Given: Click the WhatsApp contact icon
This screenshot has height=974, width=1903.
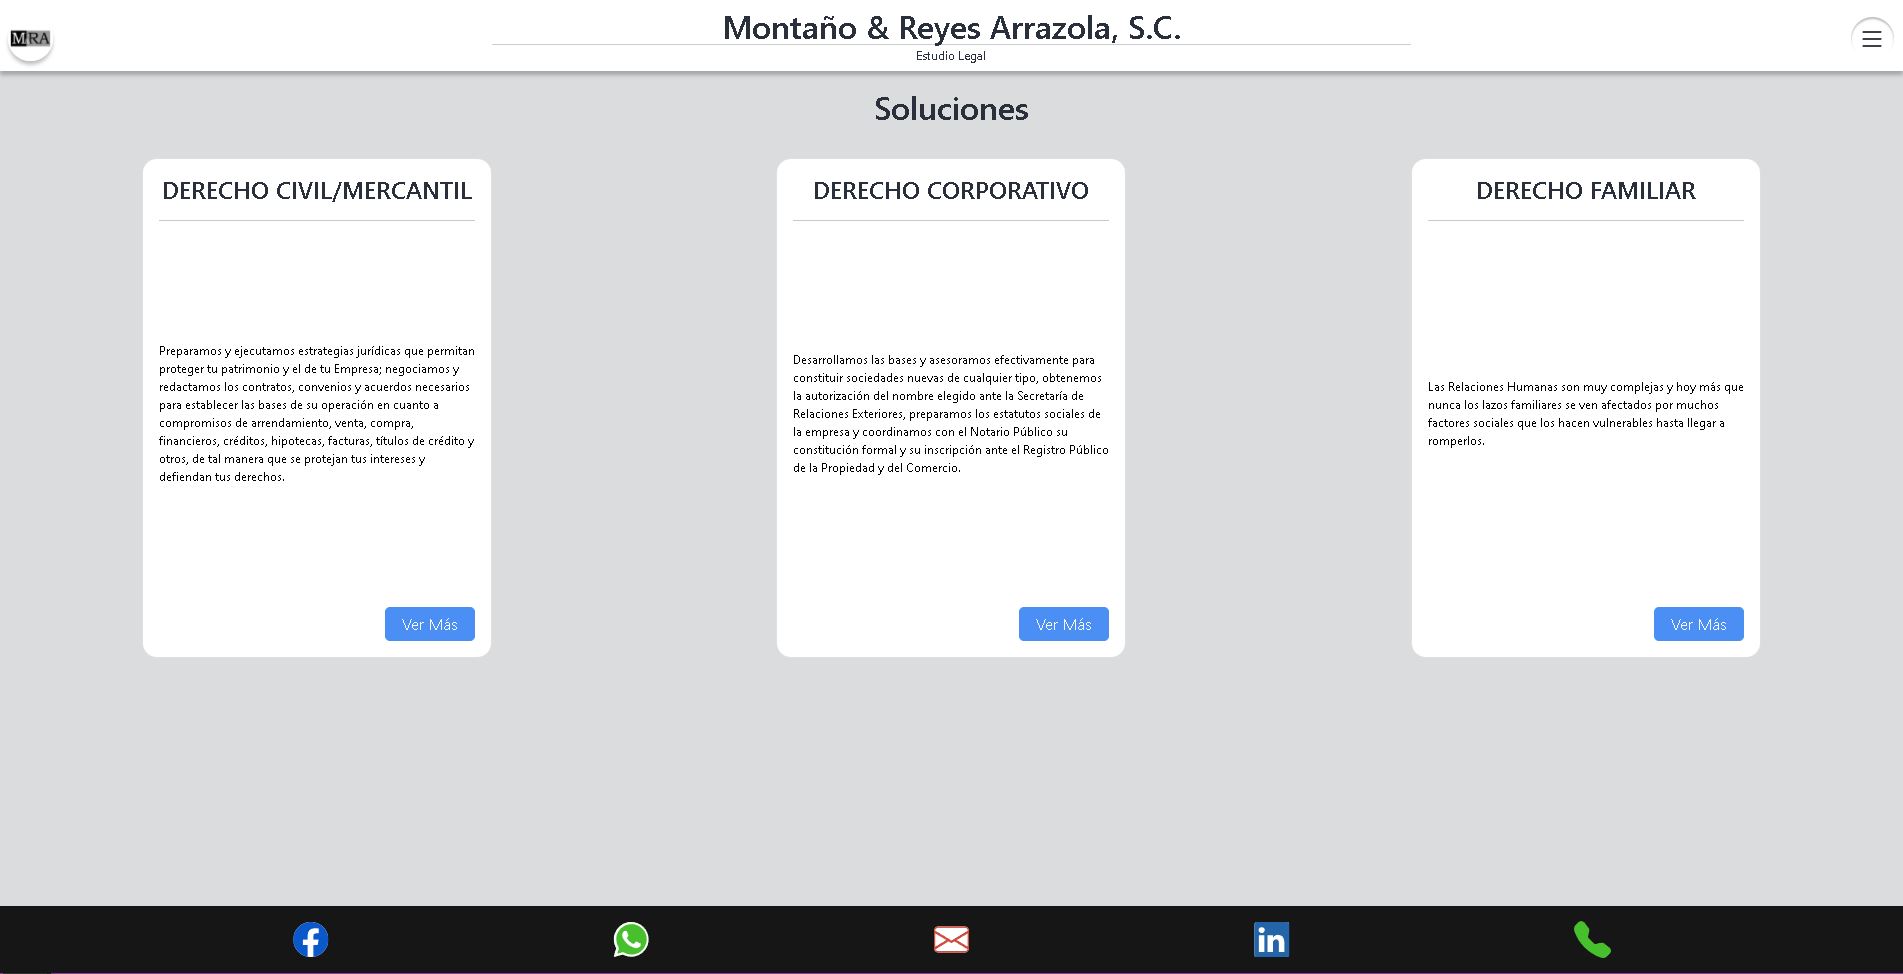Looking at the screenshot, I should pyautogui.click(x=631, y=939).
